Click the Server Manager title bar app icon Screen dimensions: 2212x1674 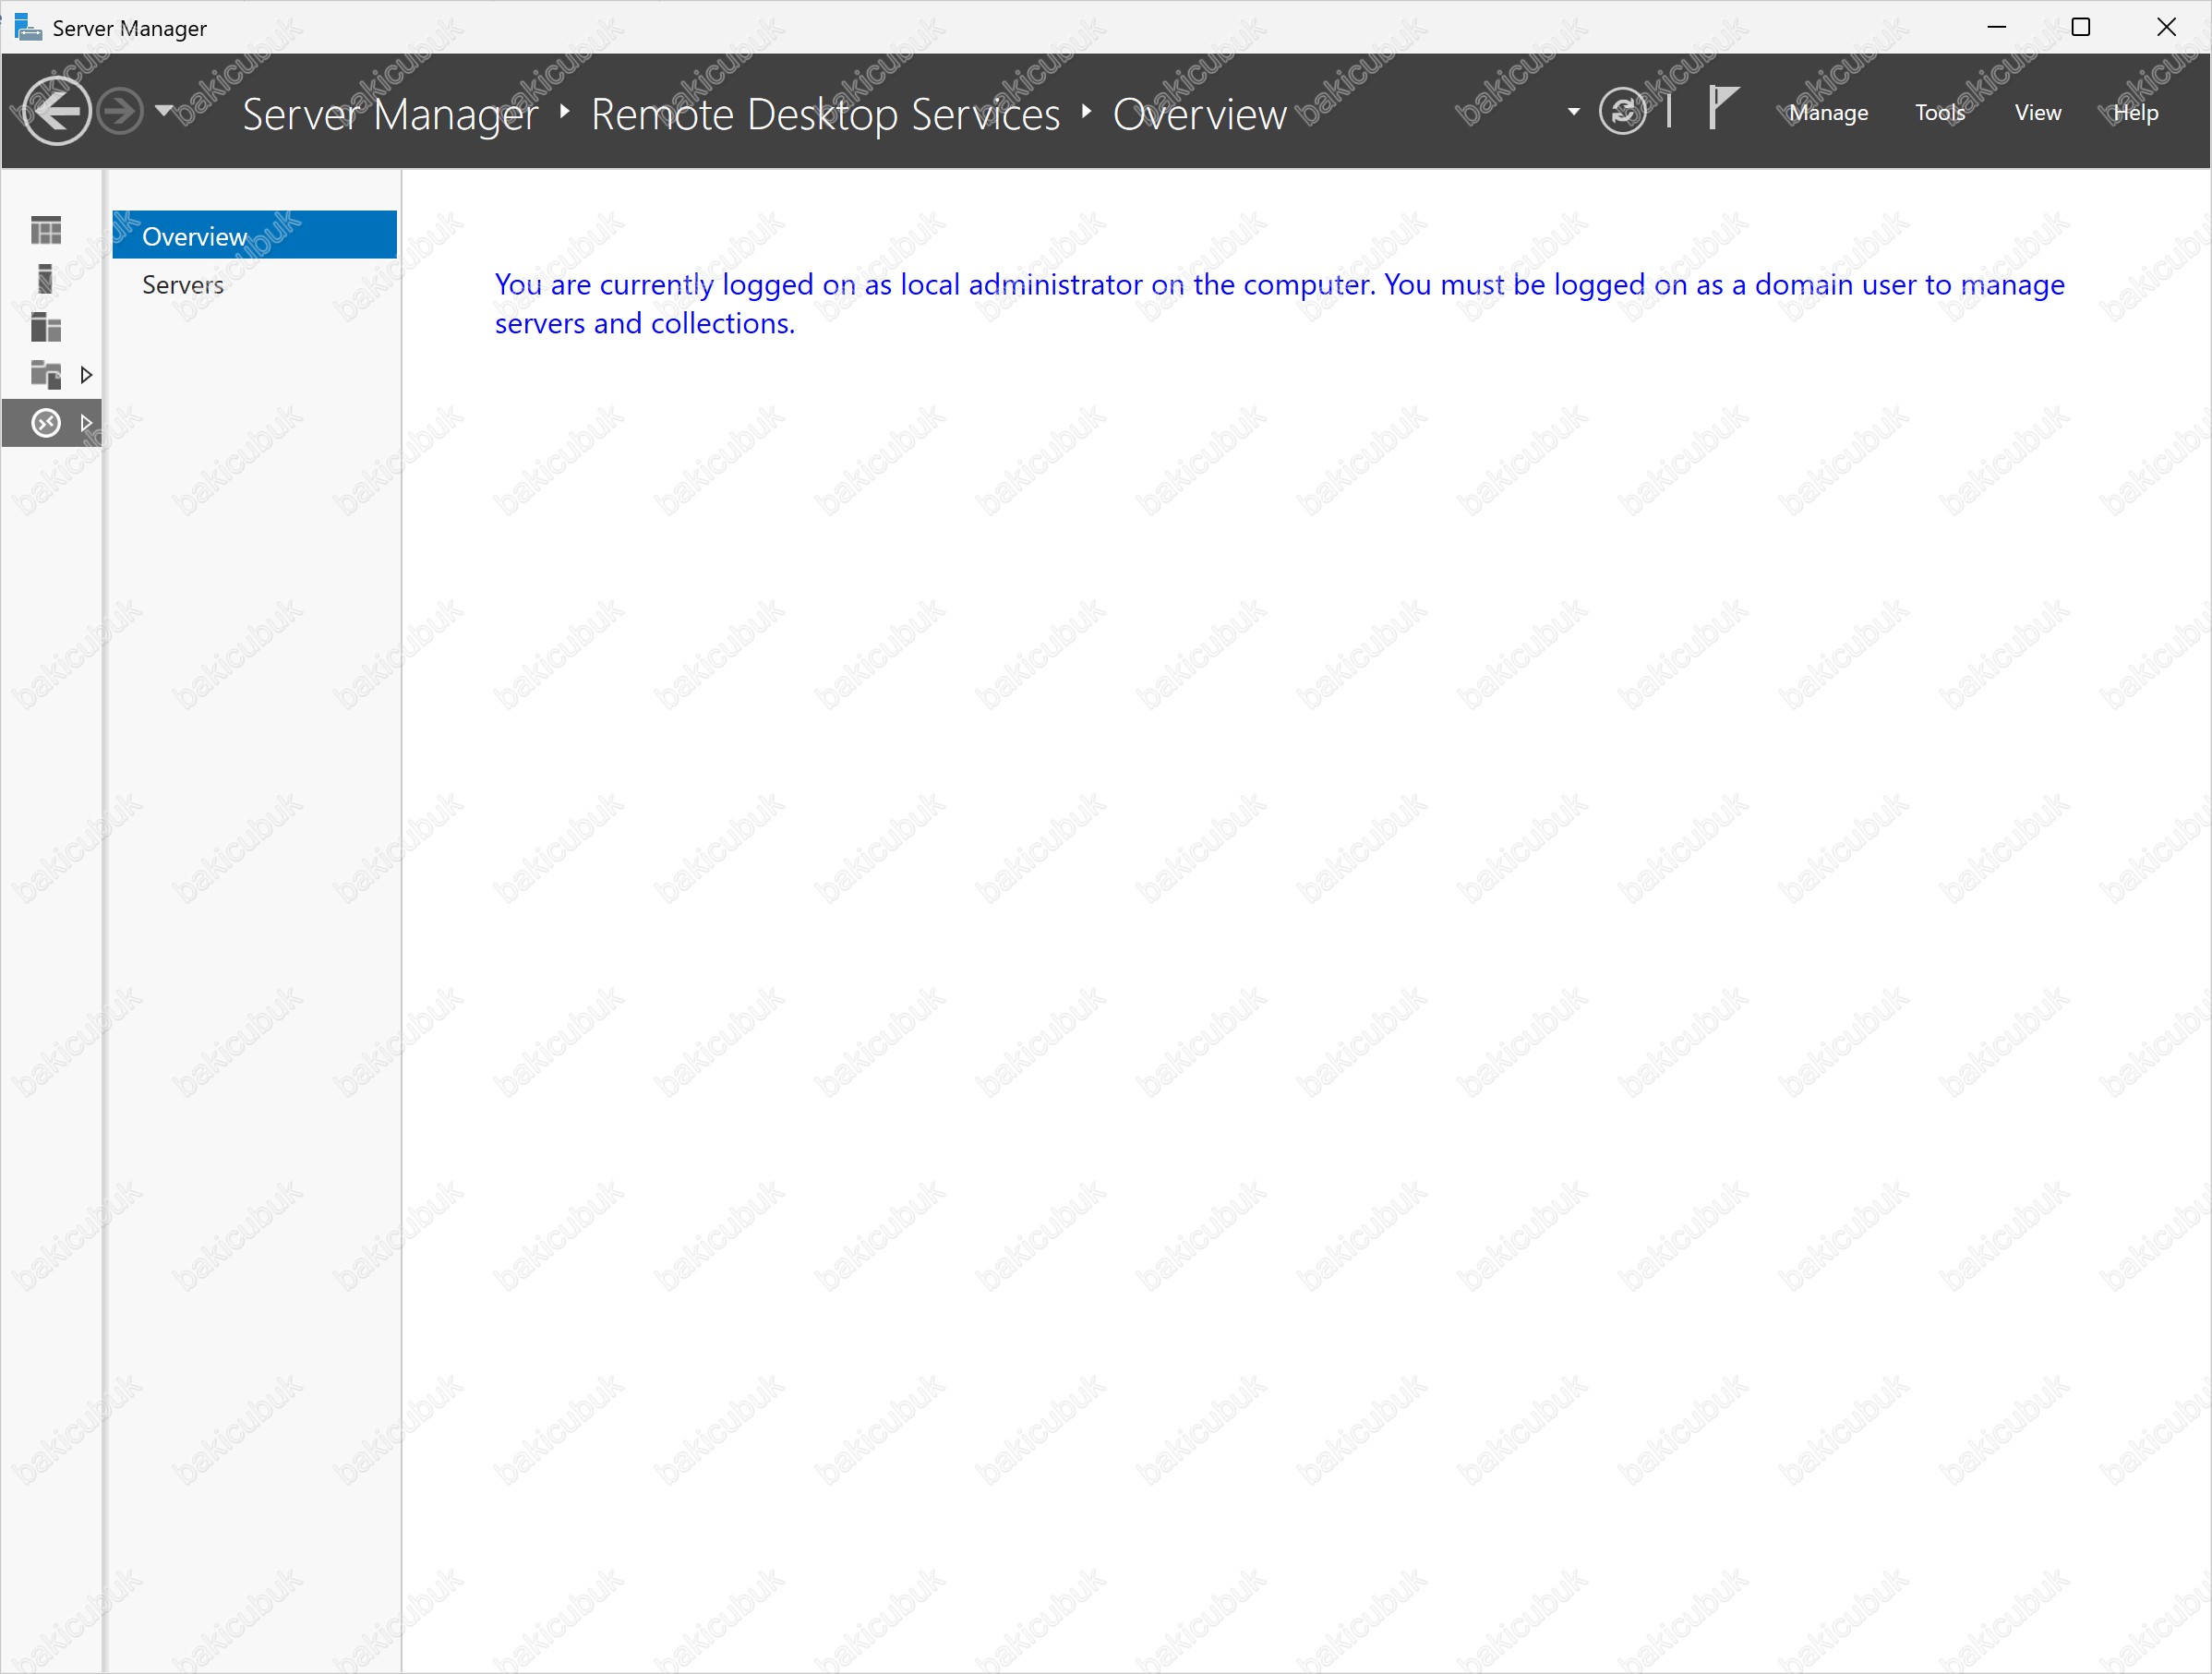(x=28, y=27)
